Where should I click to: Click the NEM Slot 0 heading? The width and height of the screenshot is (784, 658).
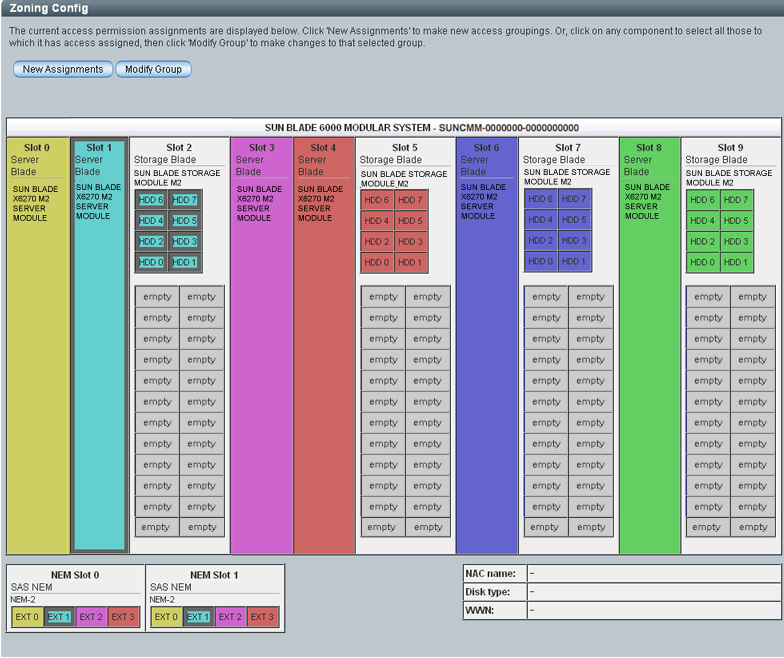point(75,575)
